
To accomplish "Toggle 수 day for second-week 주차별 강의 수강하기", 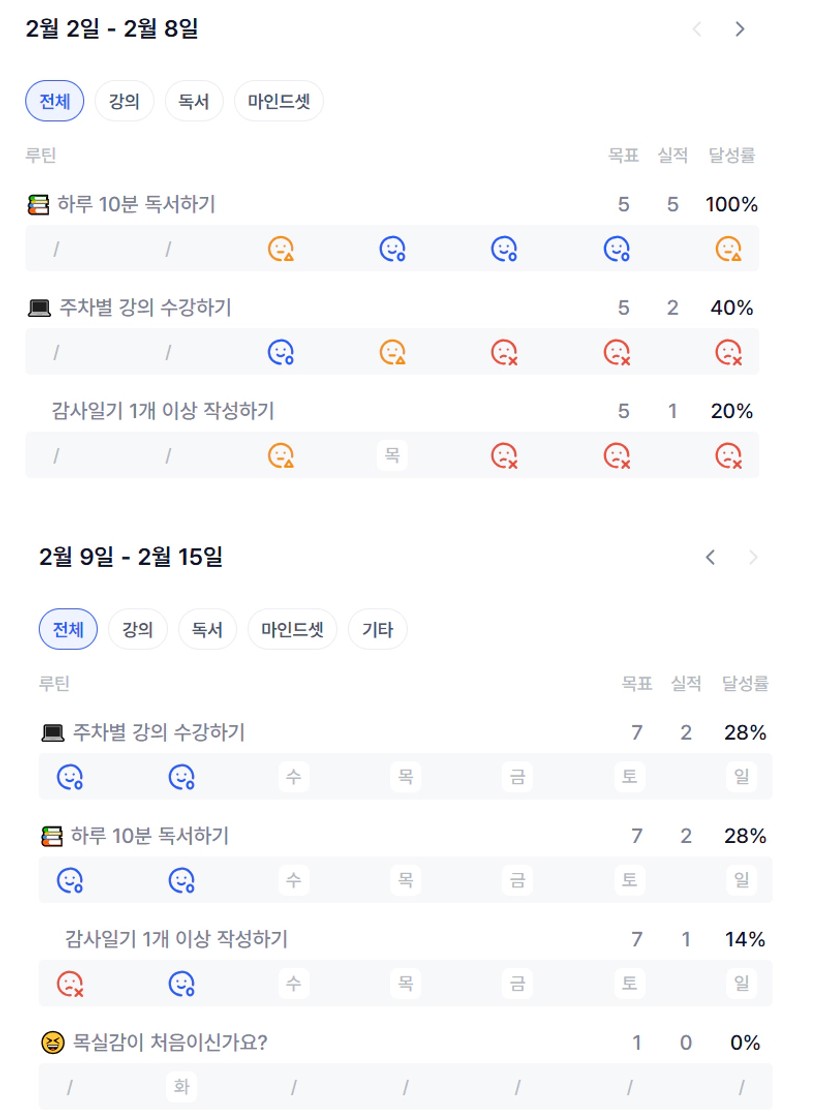I will [x=293, y=777].
